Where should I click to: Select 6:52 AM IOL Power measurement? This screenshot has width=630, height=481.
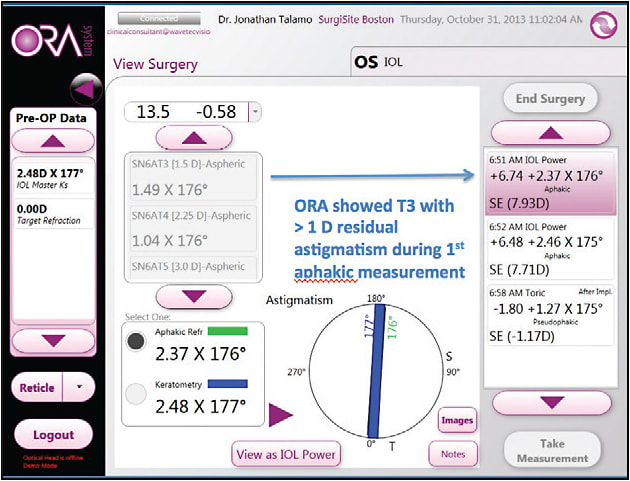tap(550, 249)
